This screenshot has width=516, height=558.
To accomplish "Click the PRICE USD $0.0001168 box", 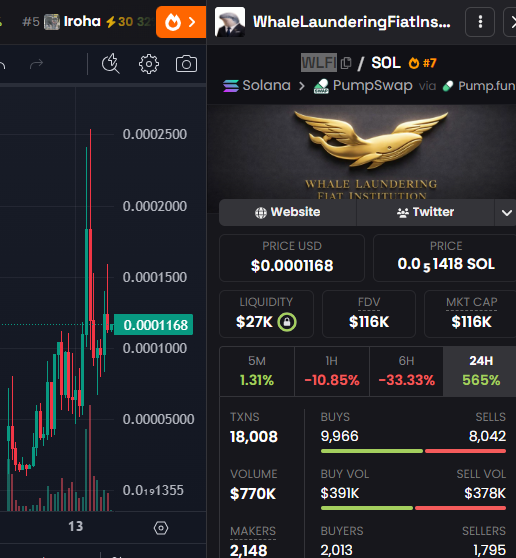I will (292, 258).
